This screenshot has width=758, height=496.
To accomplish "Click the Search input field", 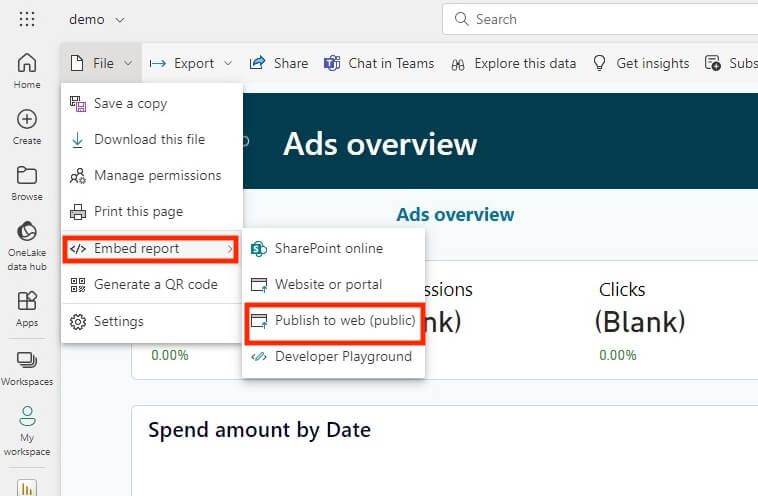I will 600,19.
